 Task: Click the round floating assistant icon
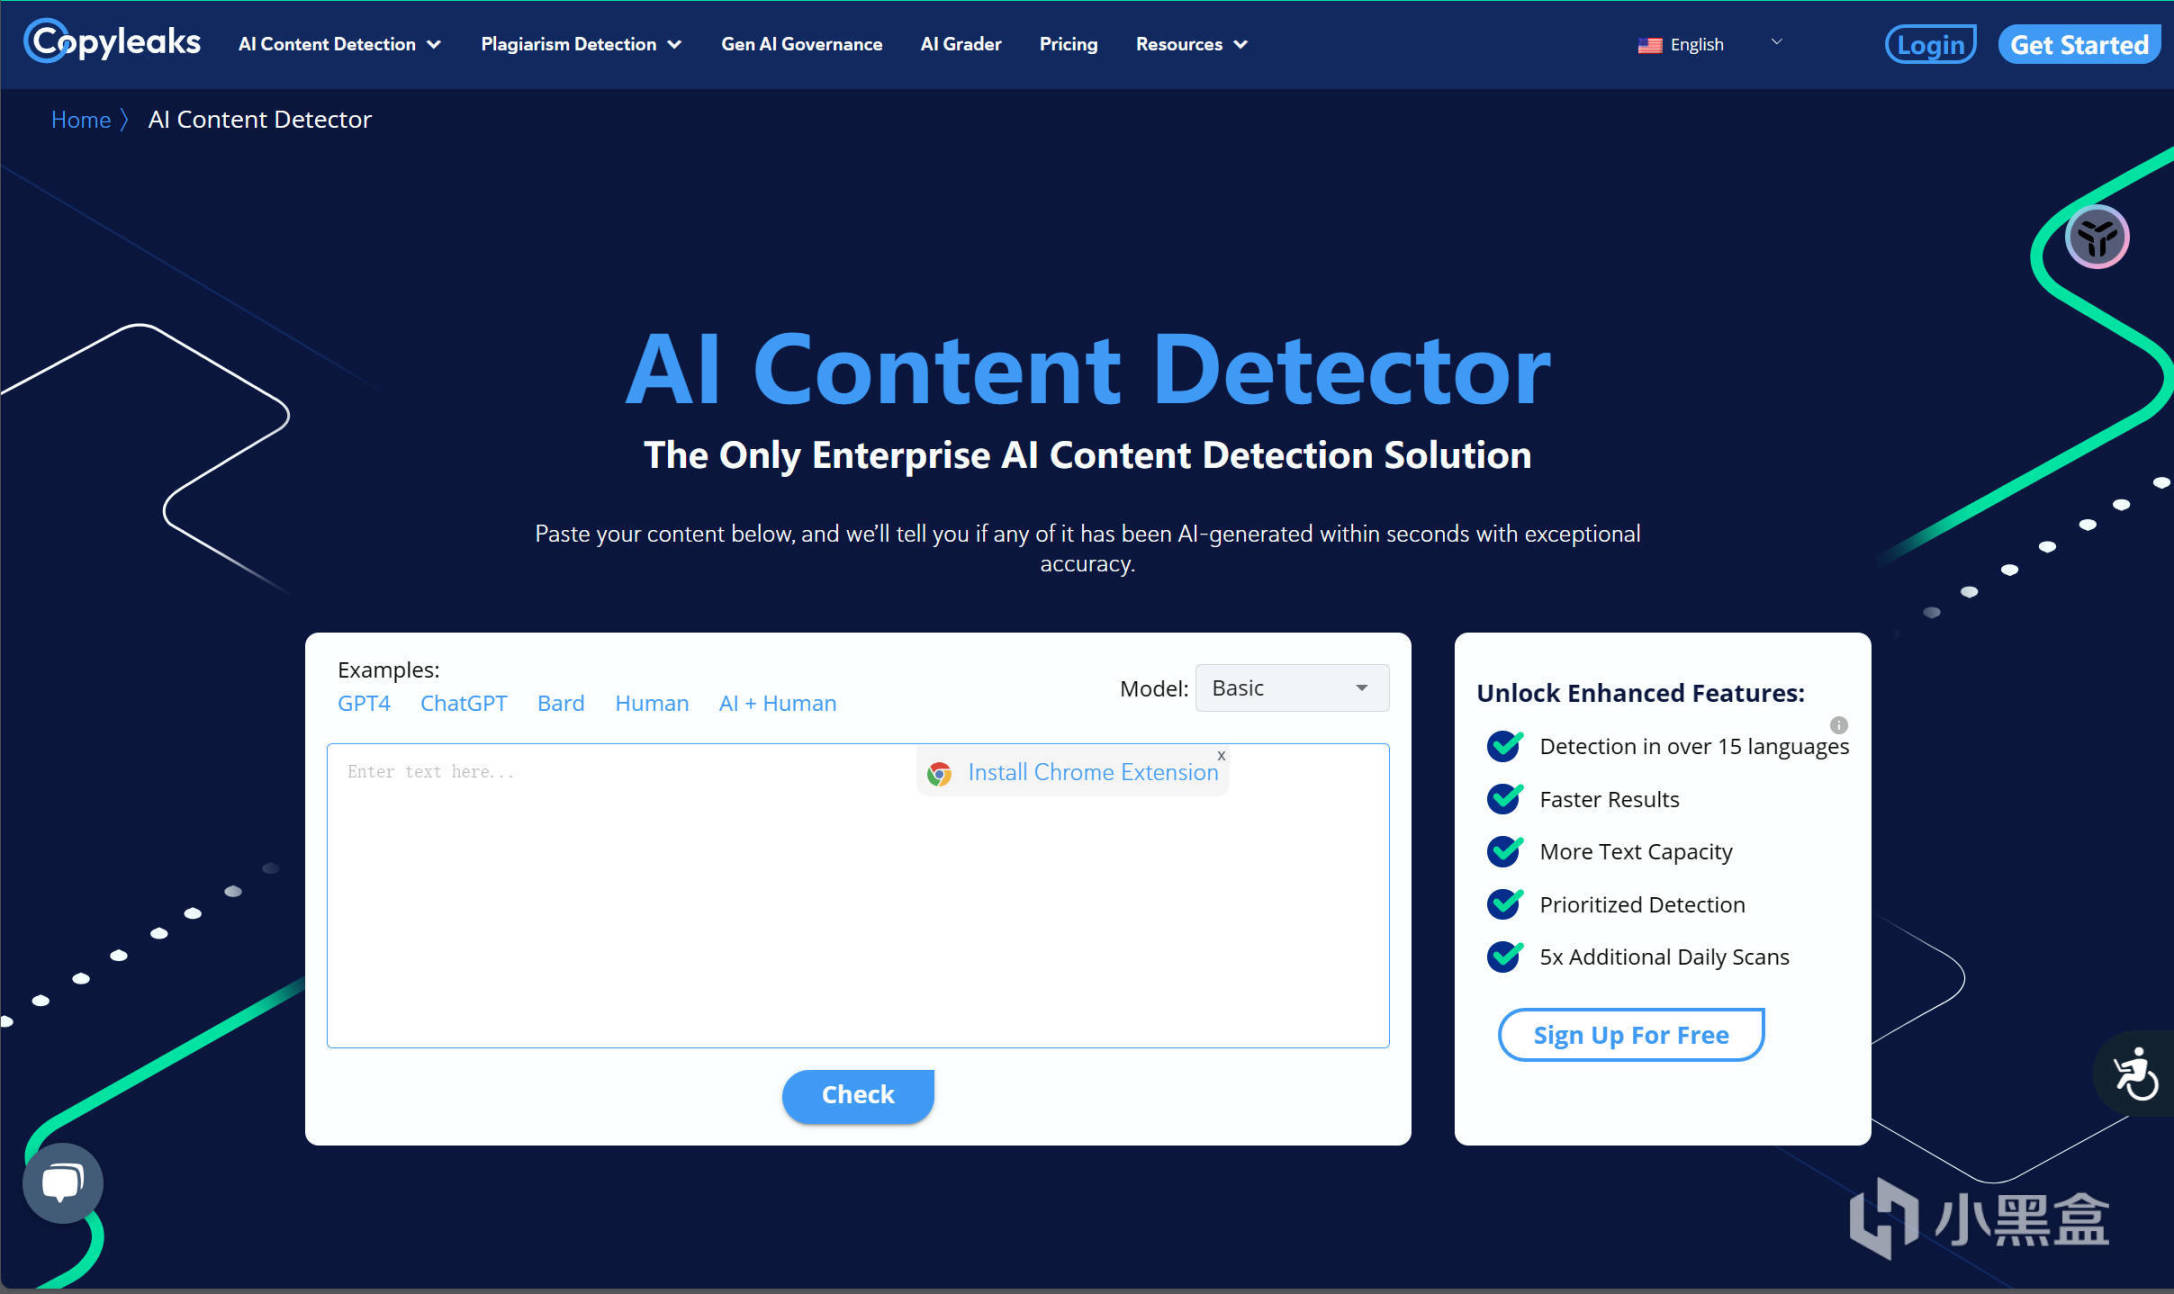[2097, 238]
